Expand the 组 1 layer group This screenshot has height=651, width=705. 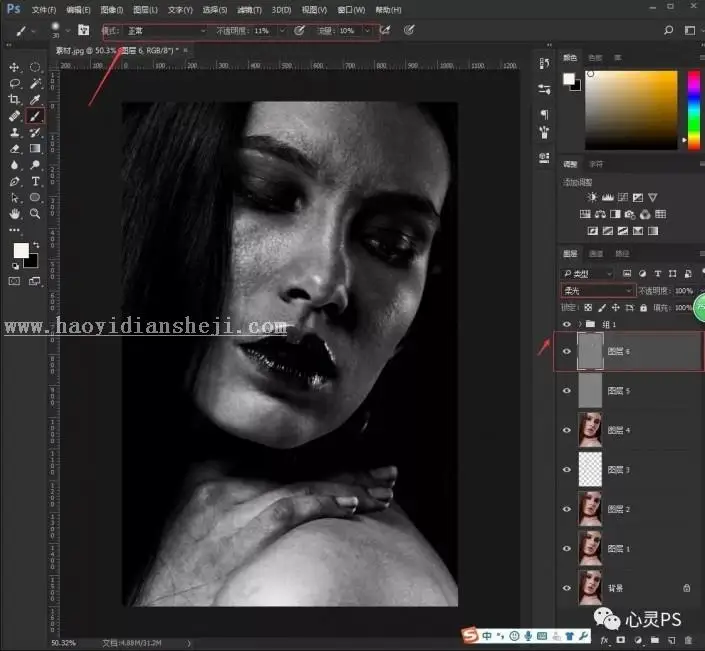(580, 324)
